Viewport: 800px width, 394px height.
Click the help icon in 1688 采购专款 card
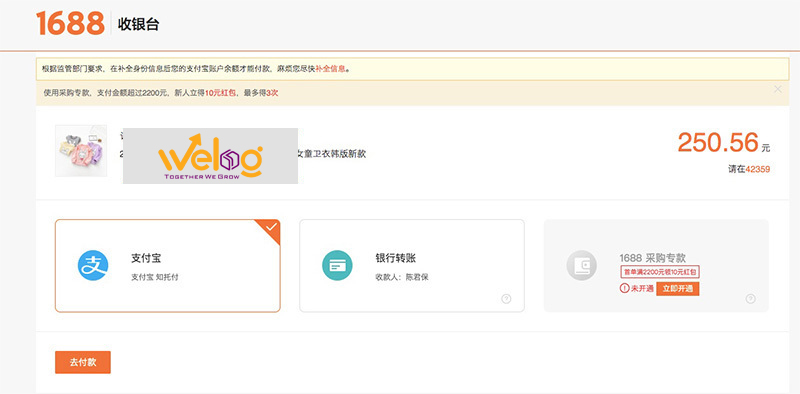tap(751, 299)
